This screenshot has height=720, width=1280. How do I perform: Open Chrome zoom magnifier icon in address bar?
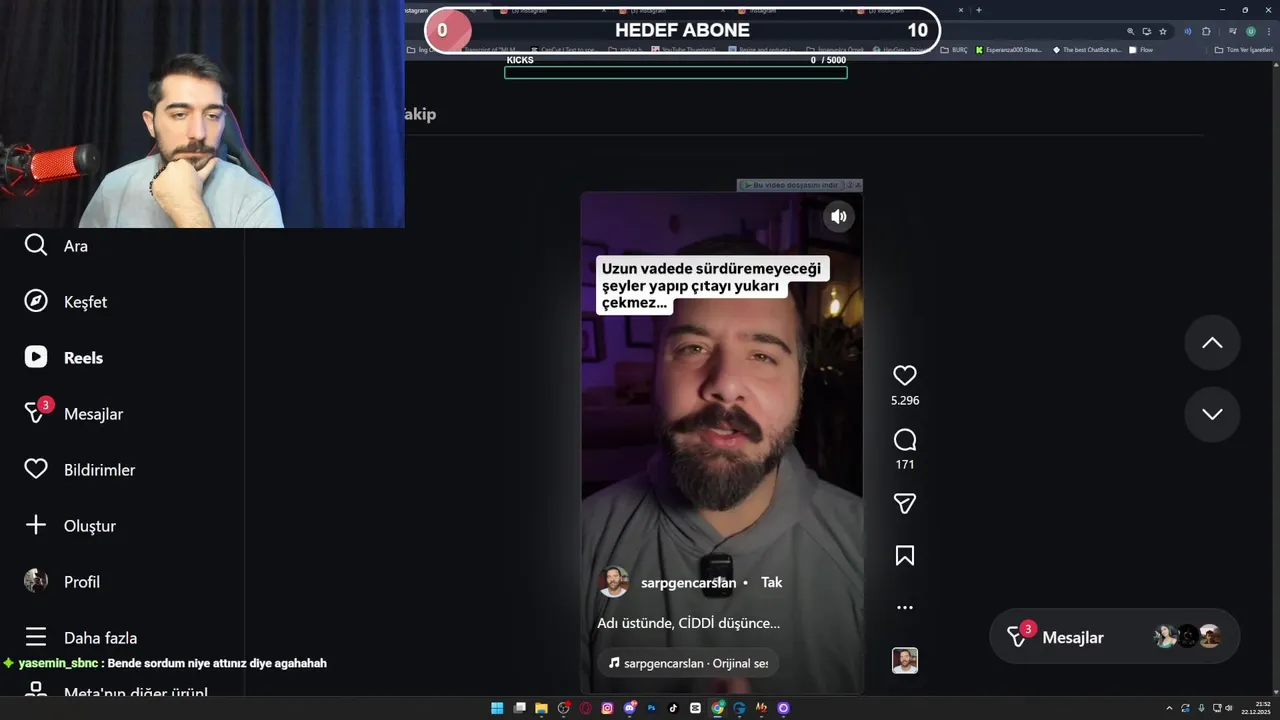1131,31
